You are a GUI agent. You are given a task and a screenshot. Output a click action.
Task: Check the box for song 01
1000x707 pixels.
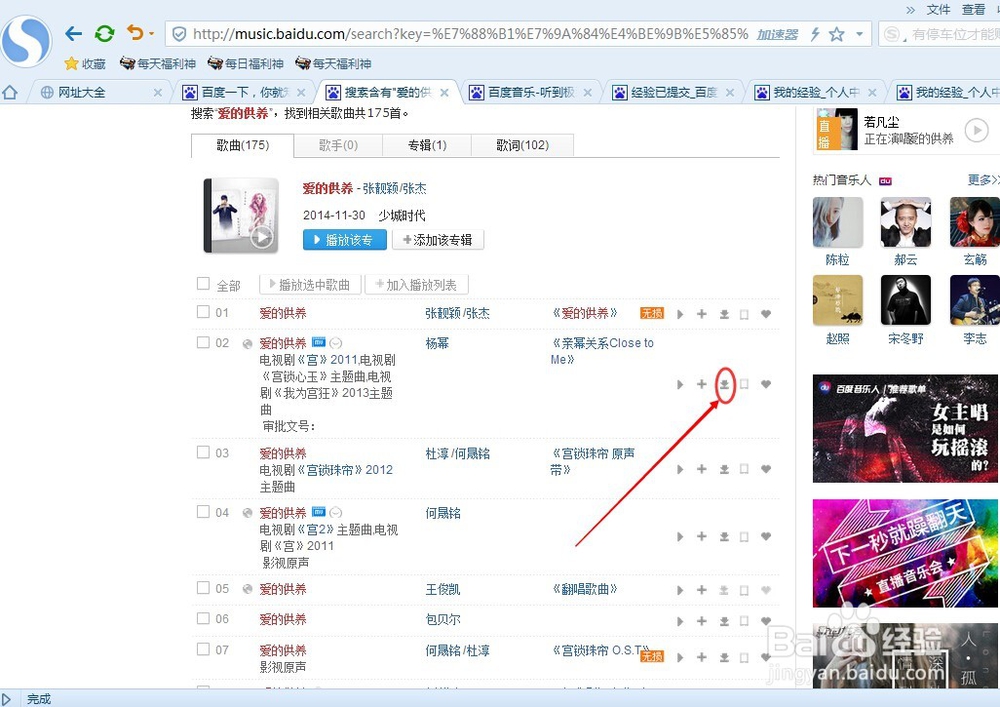203,312
